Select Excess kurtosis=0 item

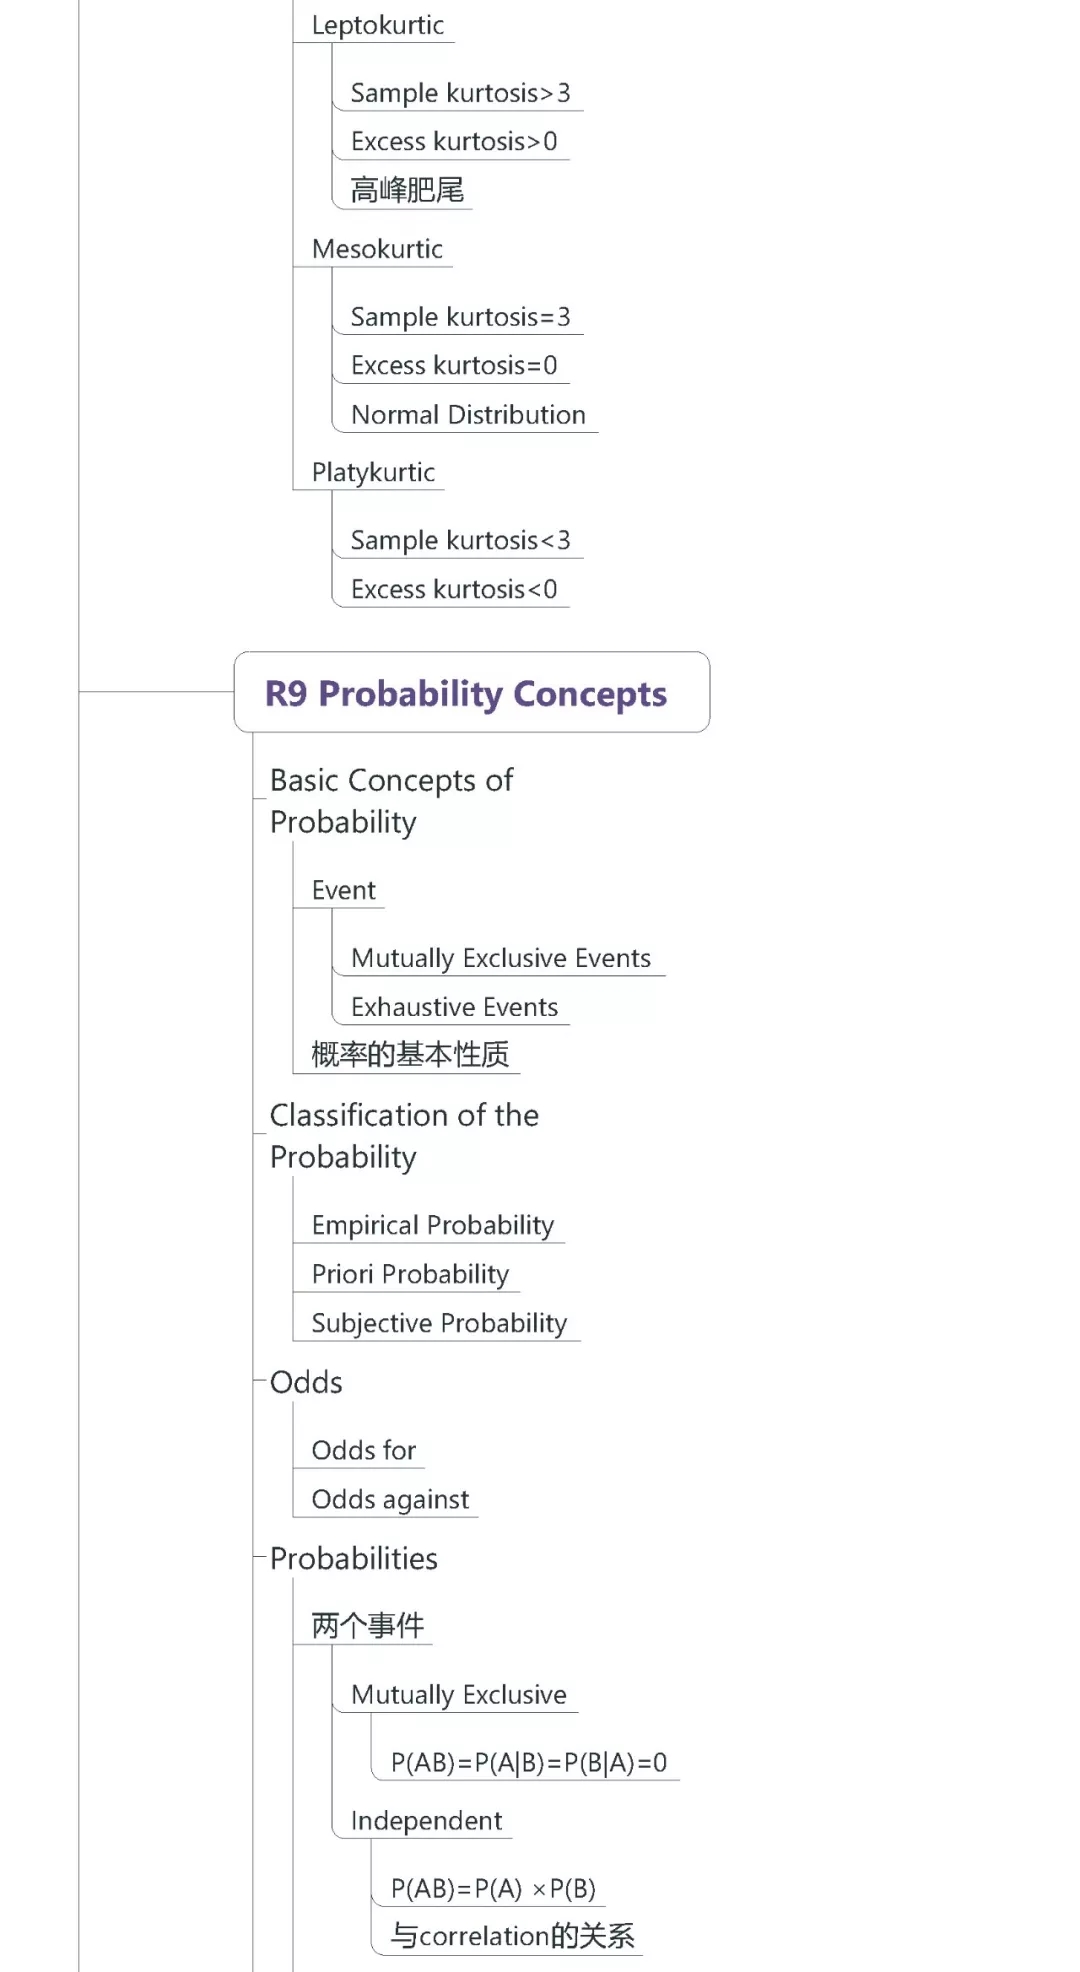pos(454,365)
